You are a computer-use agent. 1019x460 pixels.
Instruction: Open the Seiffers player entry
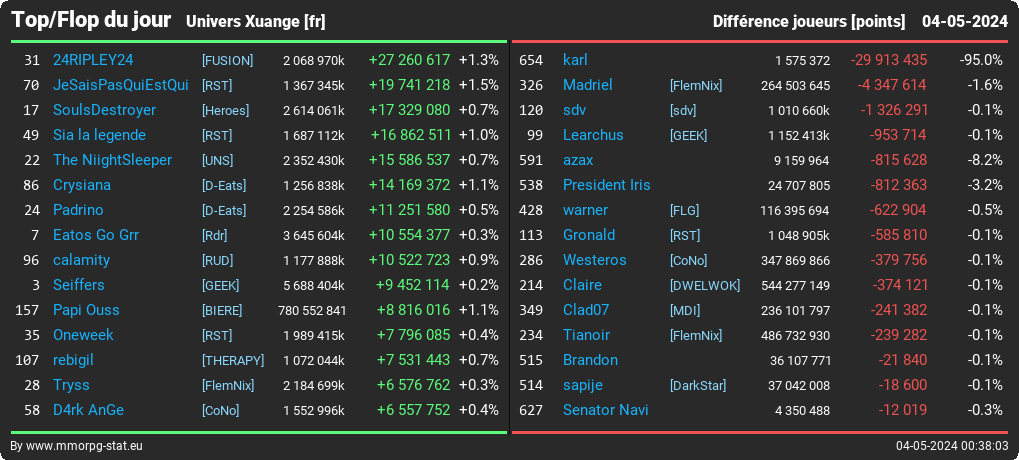(x=79, y=285)
